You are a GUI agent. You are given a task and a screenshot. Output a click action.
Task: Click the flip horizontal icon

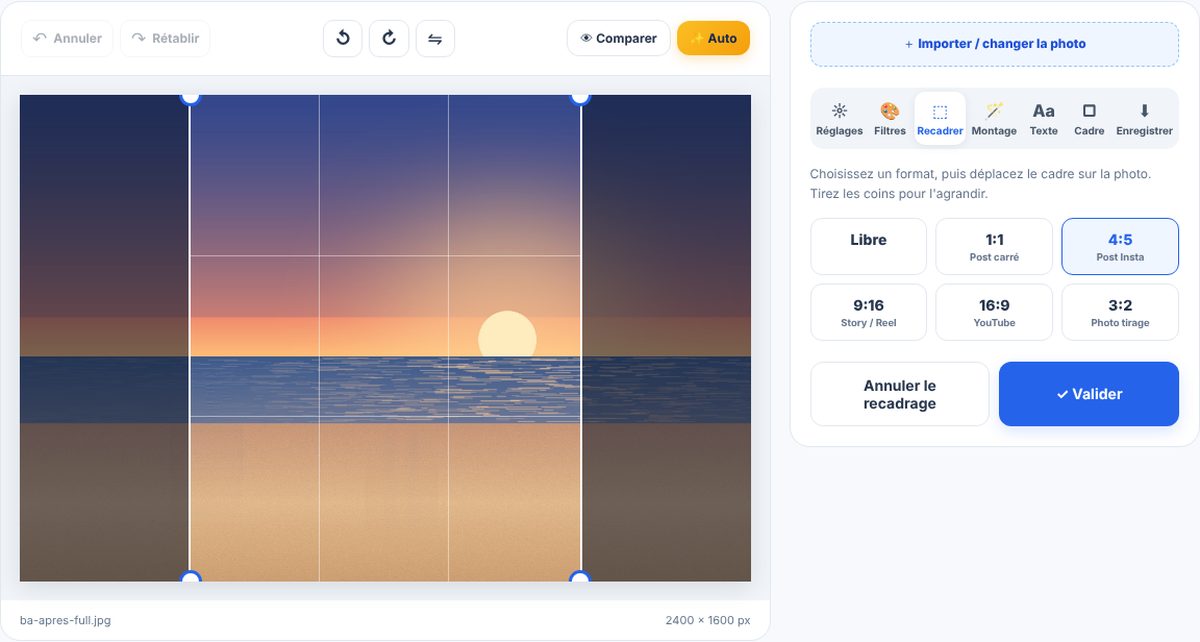(435, 38)
